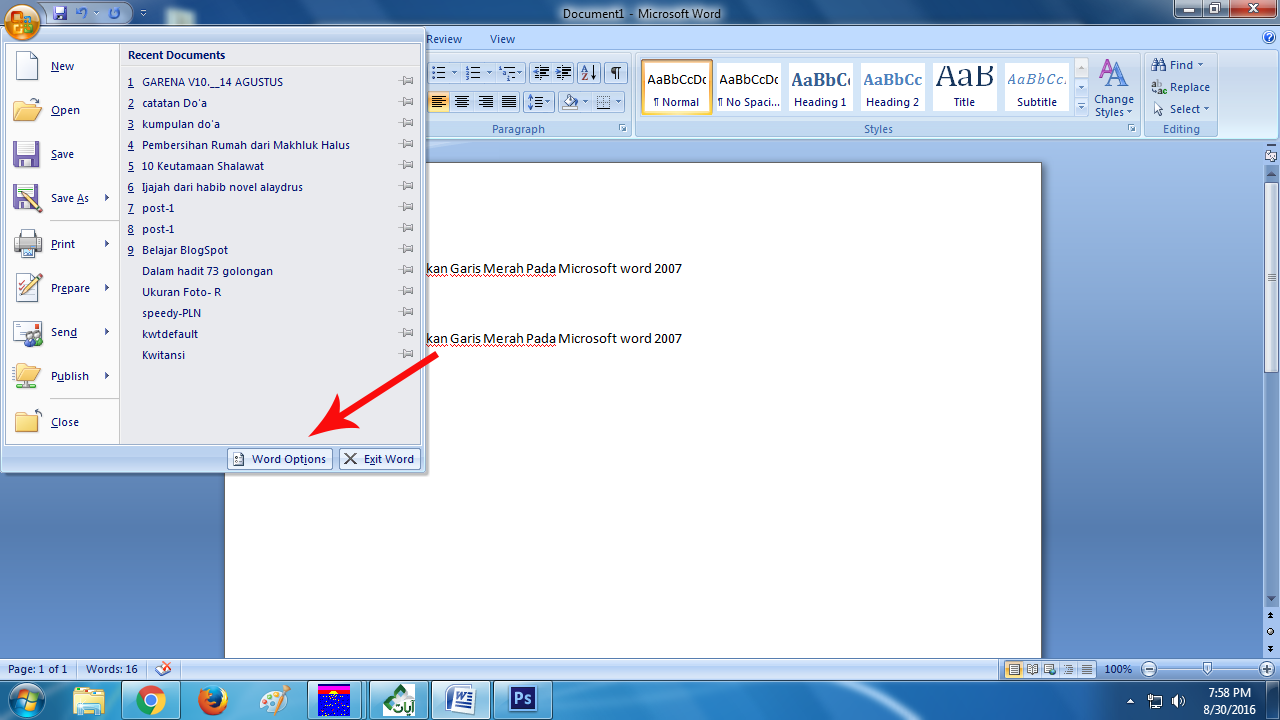Pin GARENA V10._14 AGUSTUS document
Screen dimensions: 1280x720
tap(407, 82)
